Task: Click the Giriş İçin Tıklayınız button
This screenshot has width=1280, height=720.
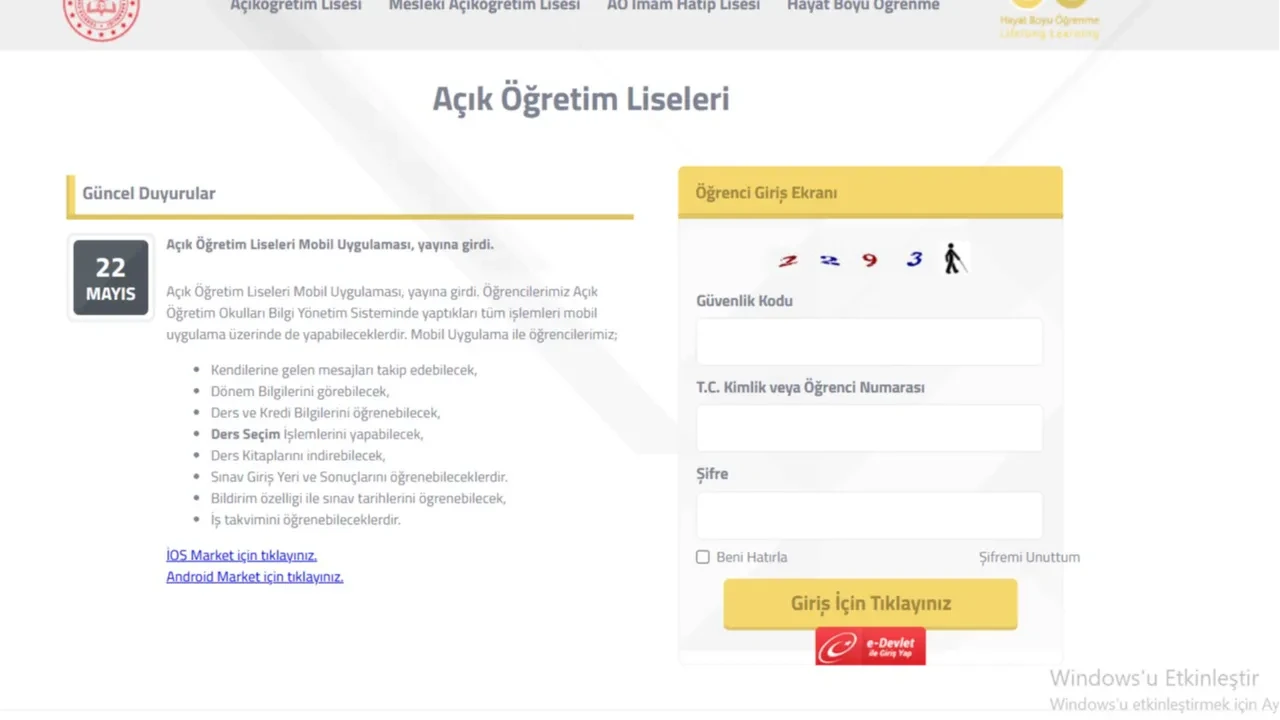Action: click(870, 604)
